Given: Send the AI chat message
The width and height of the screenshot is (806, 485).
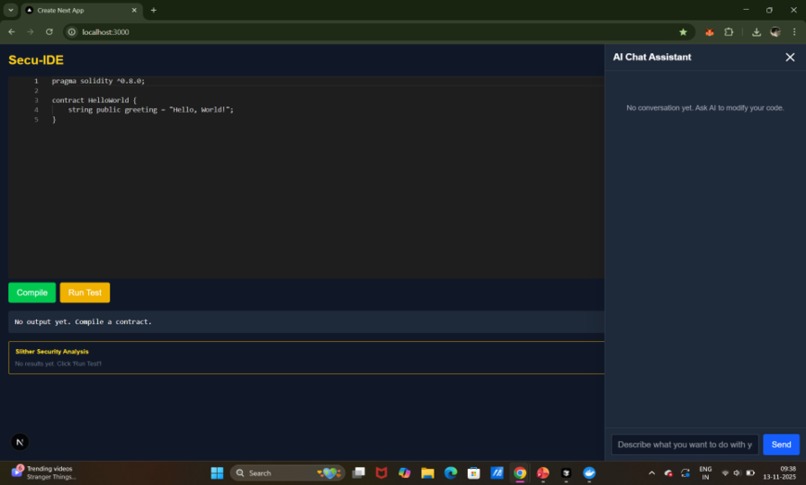Looking at the screenshot, I should pos(781,444).
